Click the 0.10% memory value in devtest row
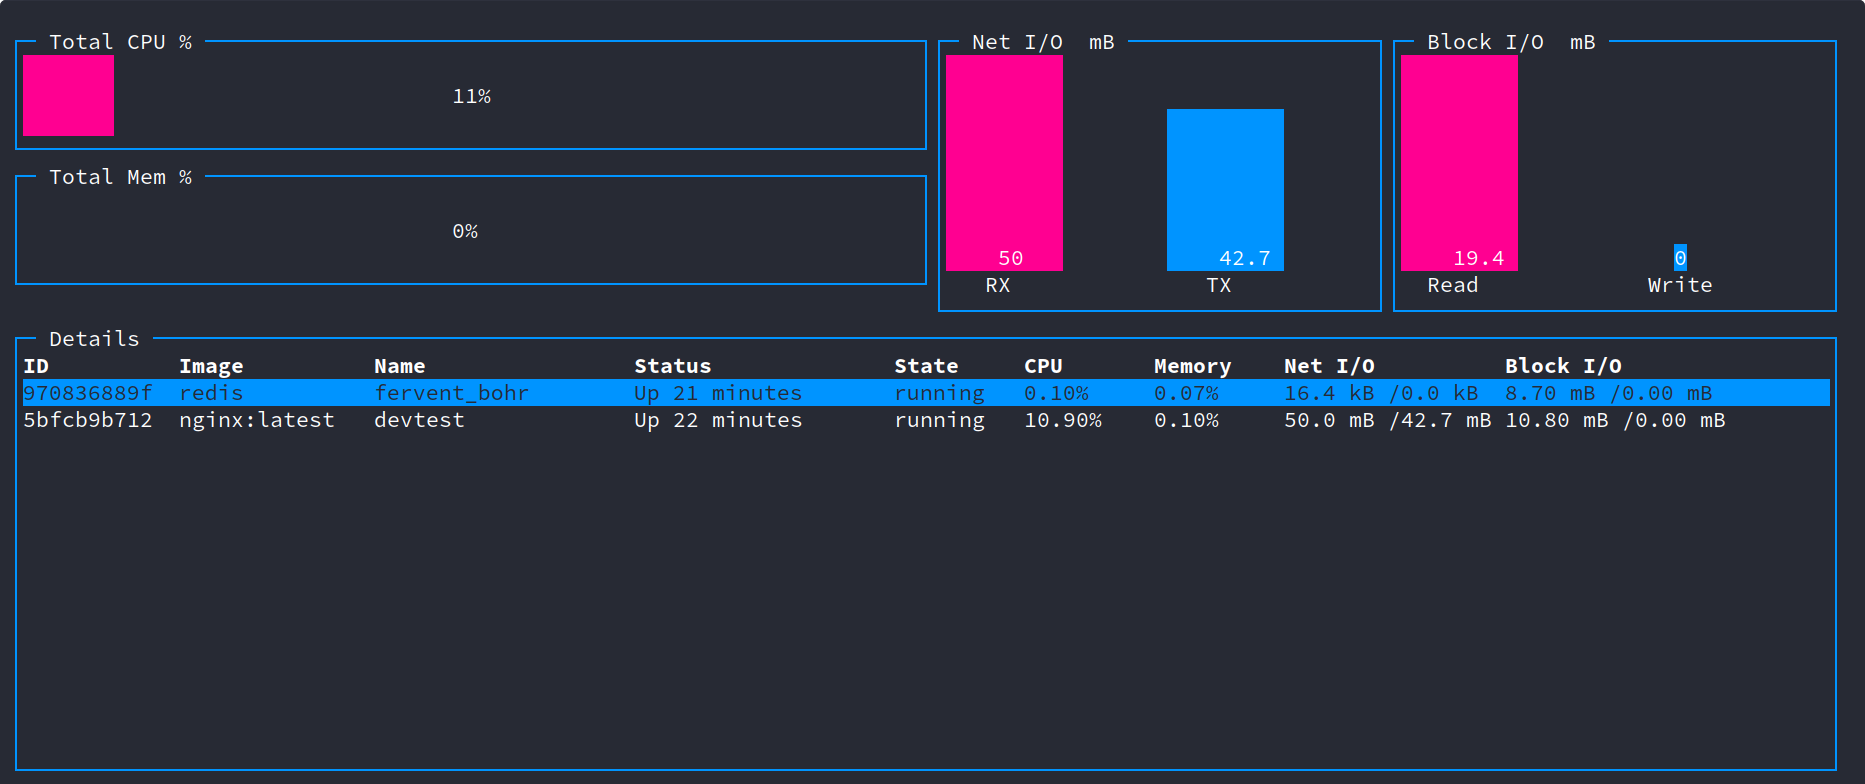The image size is (1865, 784). [1186, 420]
